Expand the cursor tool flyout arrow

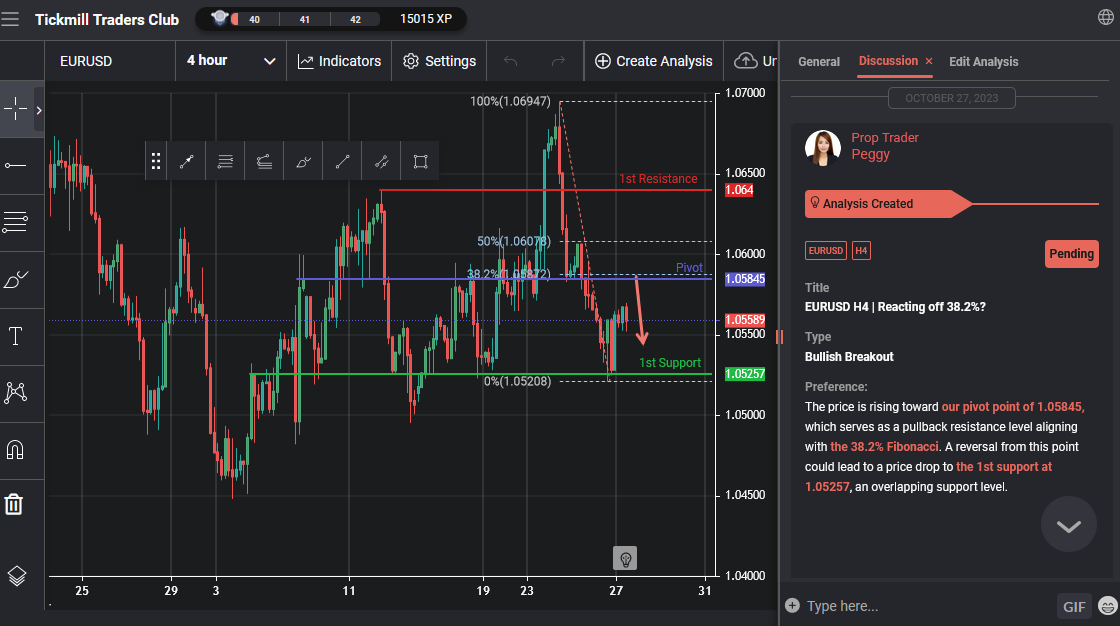(39, 110)
